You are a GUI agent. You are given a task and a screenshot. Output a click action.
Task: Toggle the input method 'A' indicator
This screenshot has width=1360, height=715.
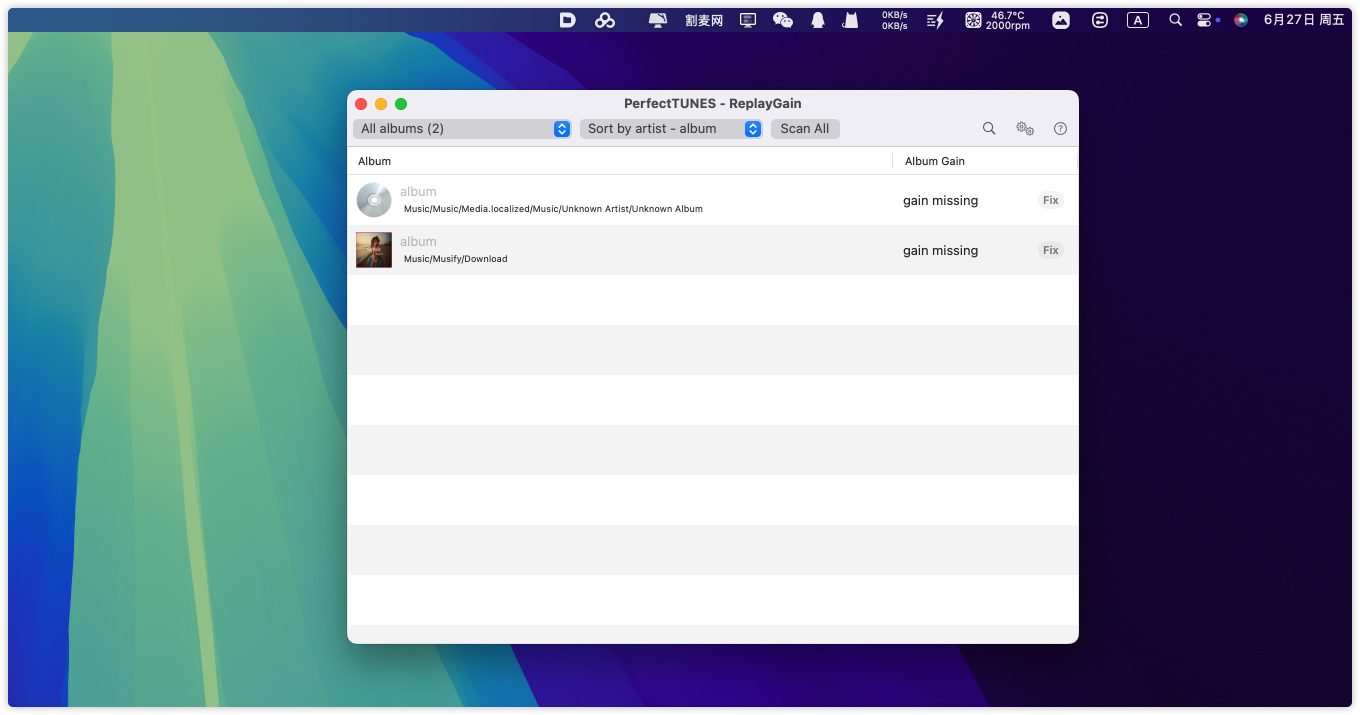pos(1138,20)
